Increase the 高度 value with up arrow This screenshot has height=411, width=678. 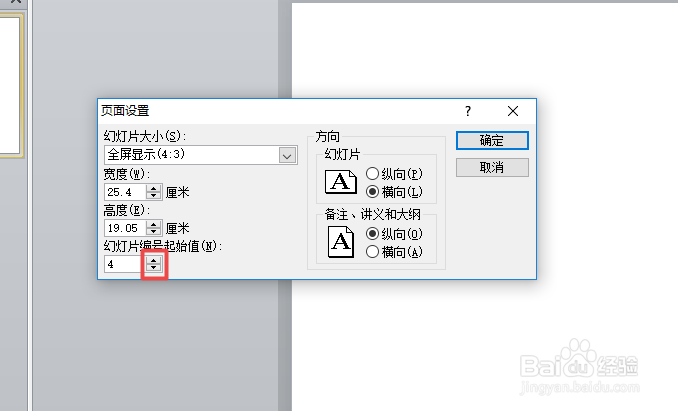[x=154, y=225]
